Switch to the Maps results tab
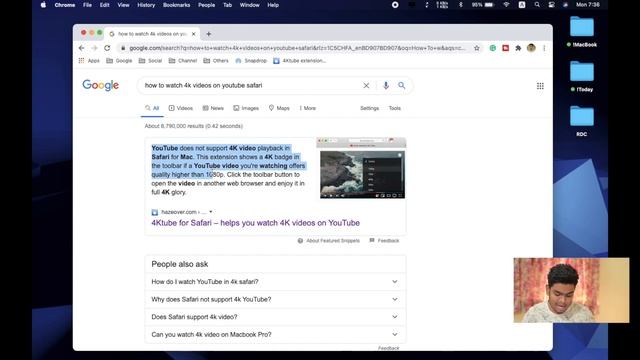 click(279, 108)
